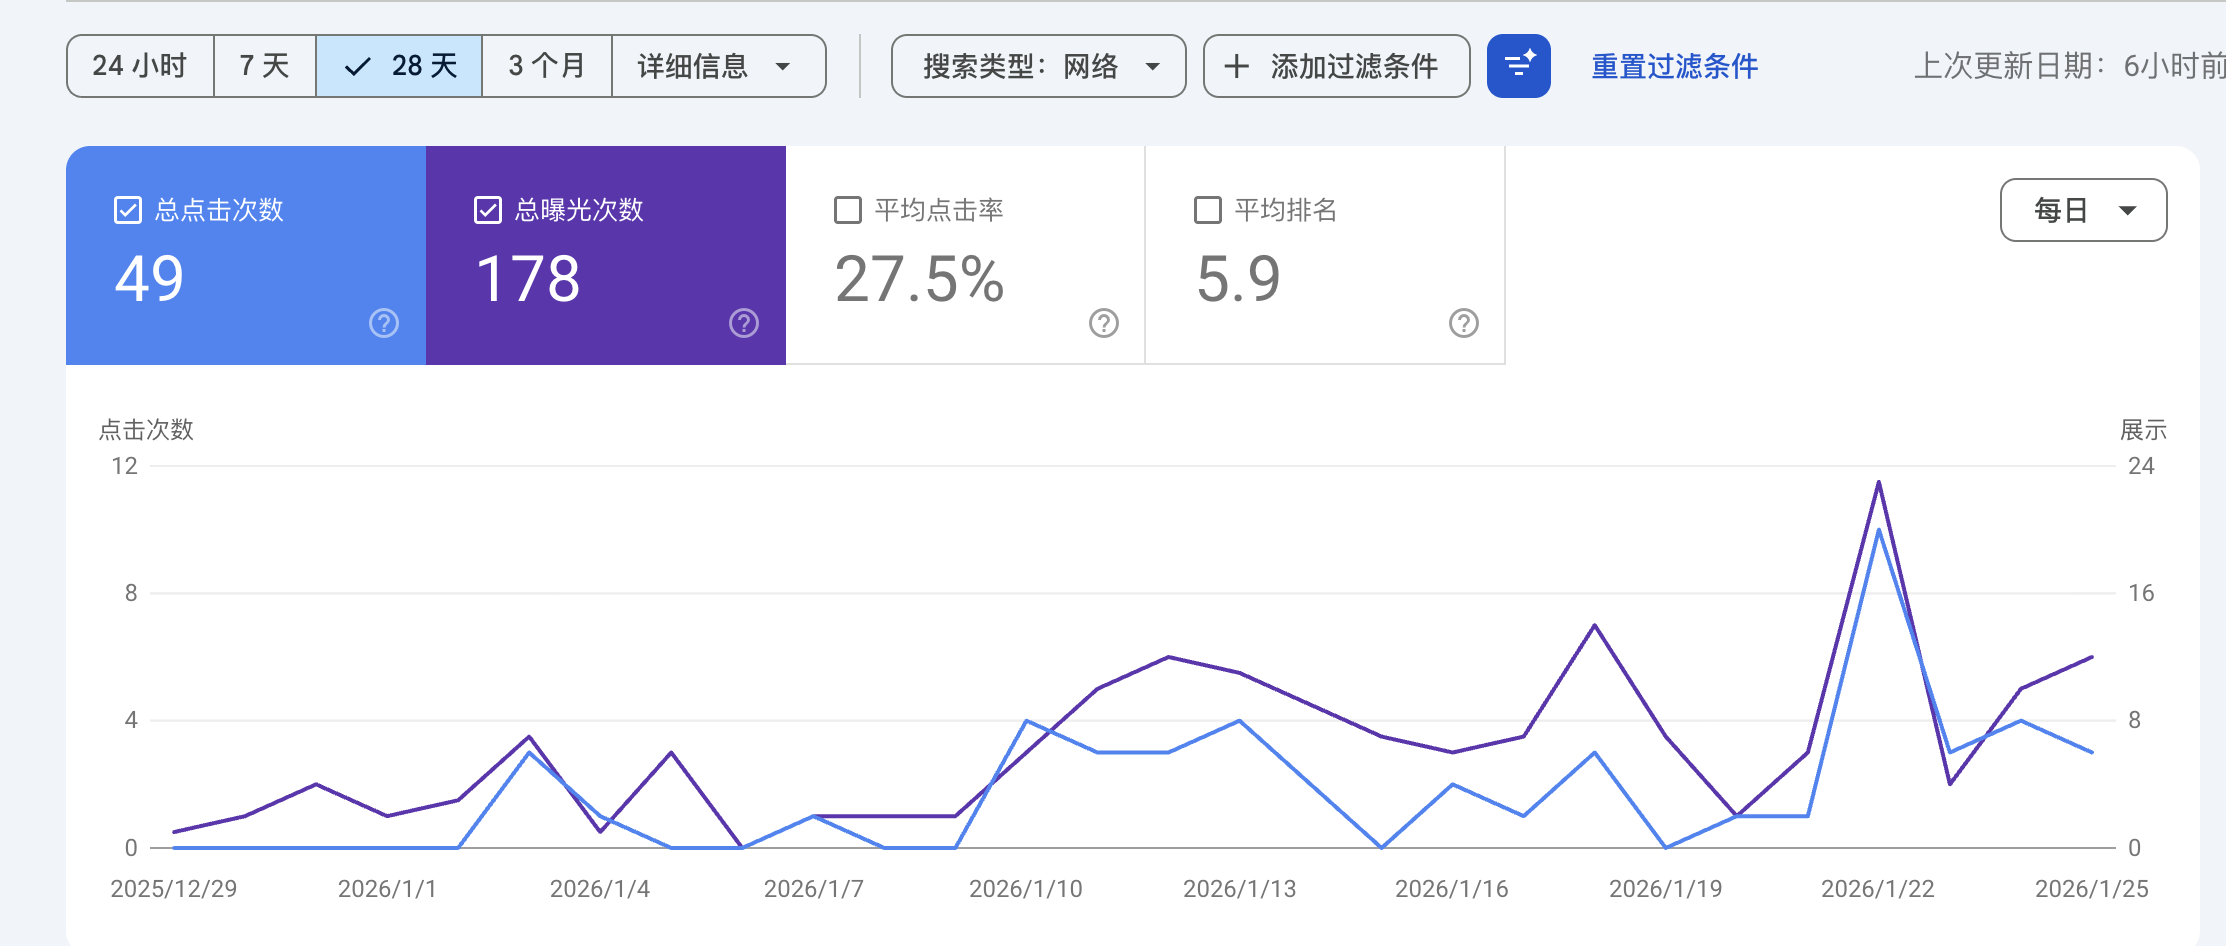Expand the 详细信息 date range dropdown

click(x=718, y=66)
